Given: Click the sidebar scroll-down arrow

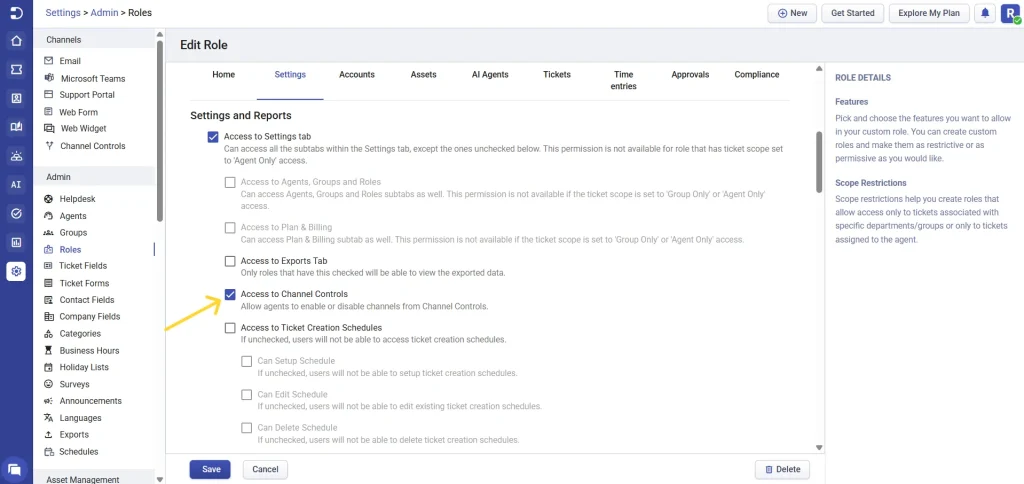Looking at the screenshot, I should tap(160, 479).
